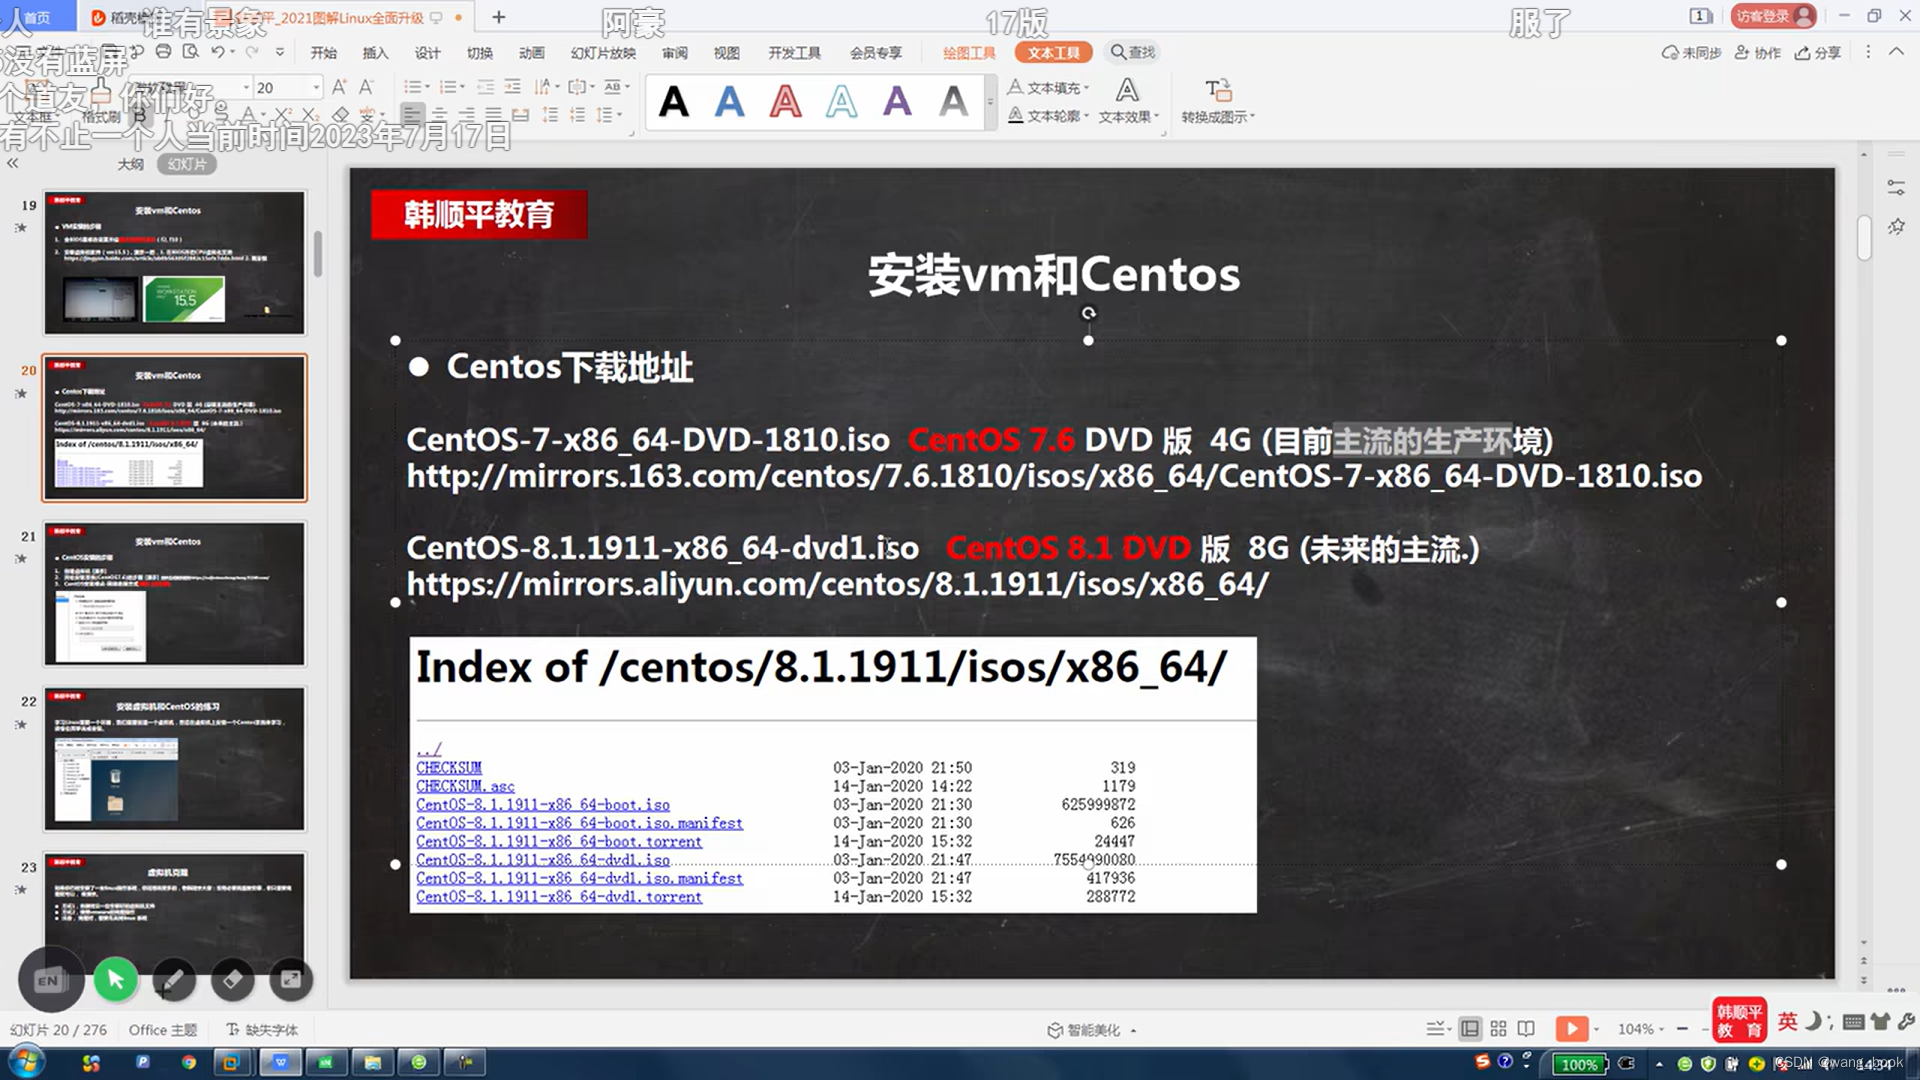Viewport: 1920px width, 1080px height.
Task: Open the font name dropdown
Action: point(246,88)
